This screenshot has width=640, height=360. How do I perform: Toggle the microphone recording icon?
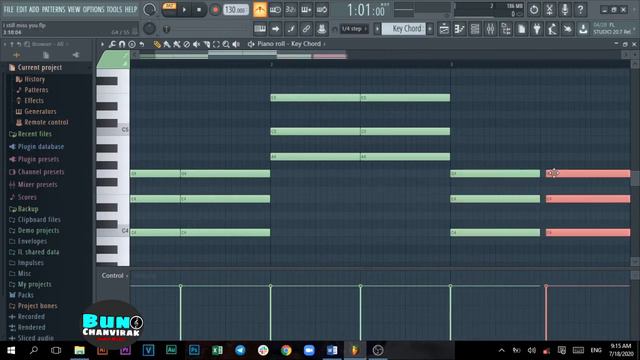565,10
